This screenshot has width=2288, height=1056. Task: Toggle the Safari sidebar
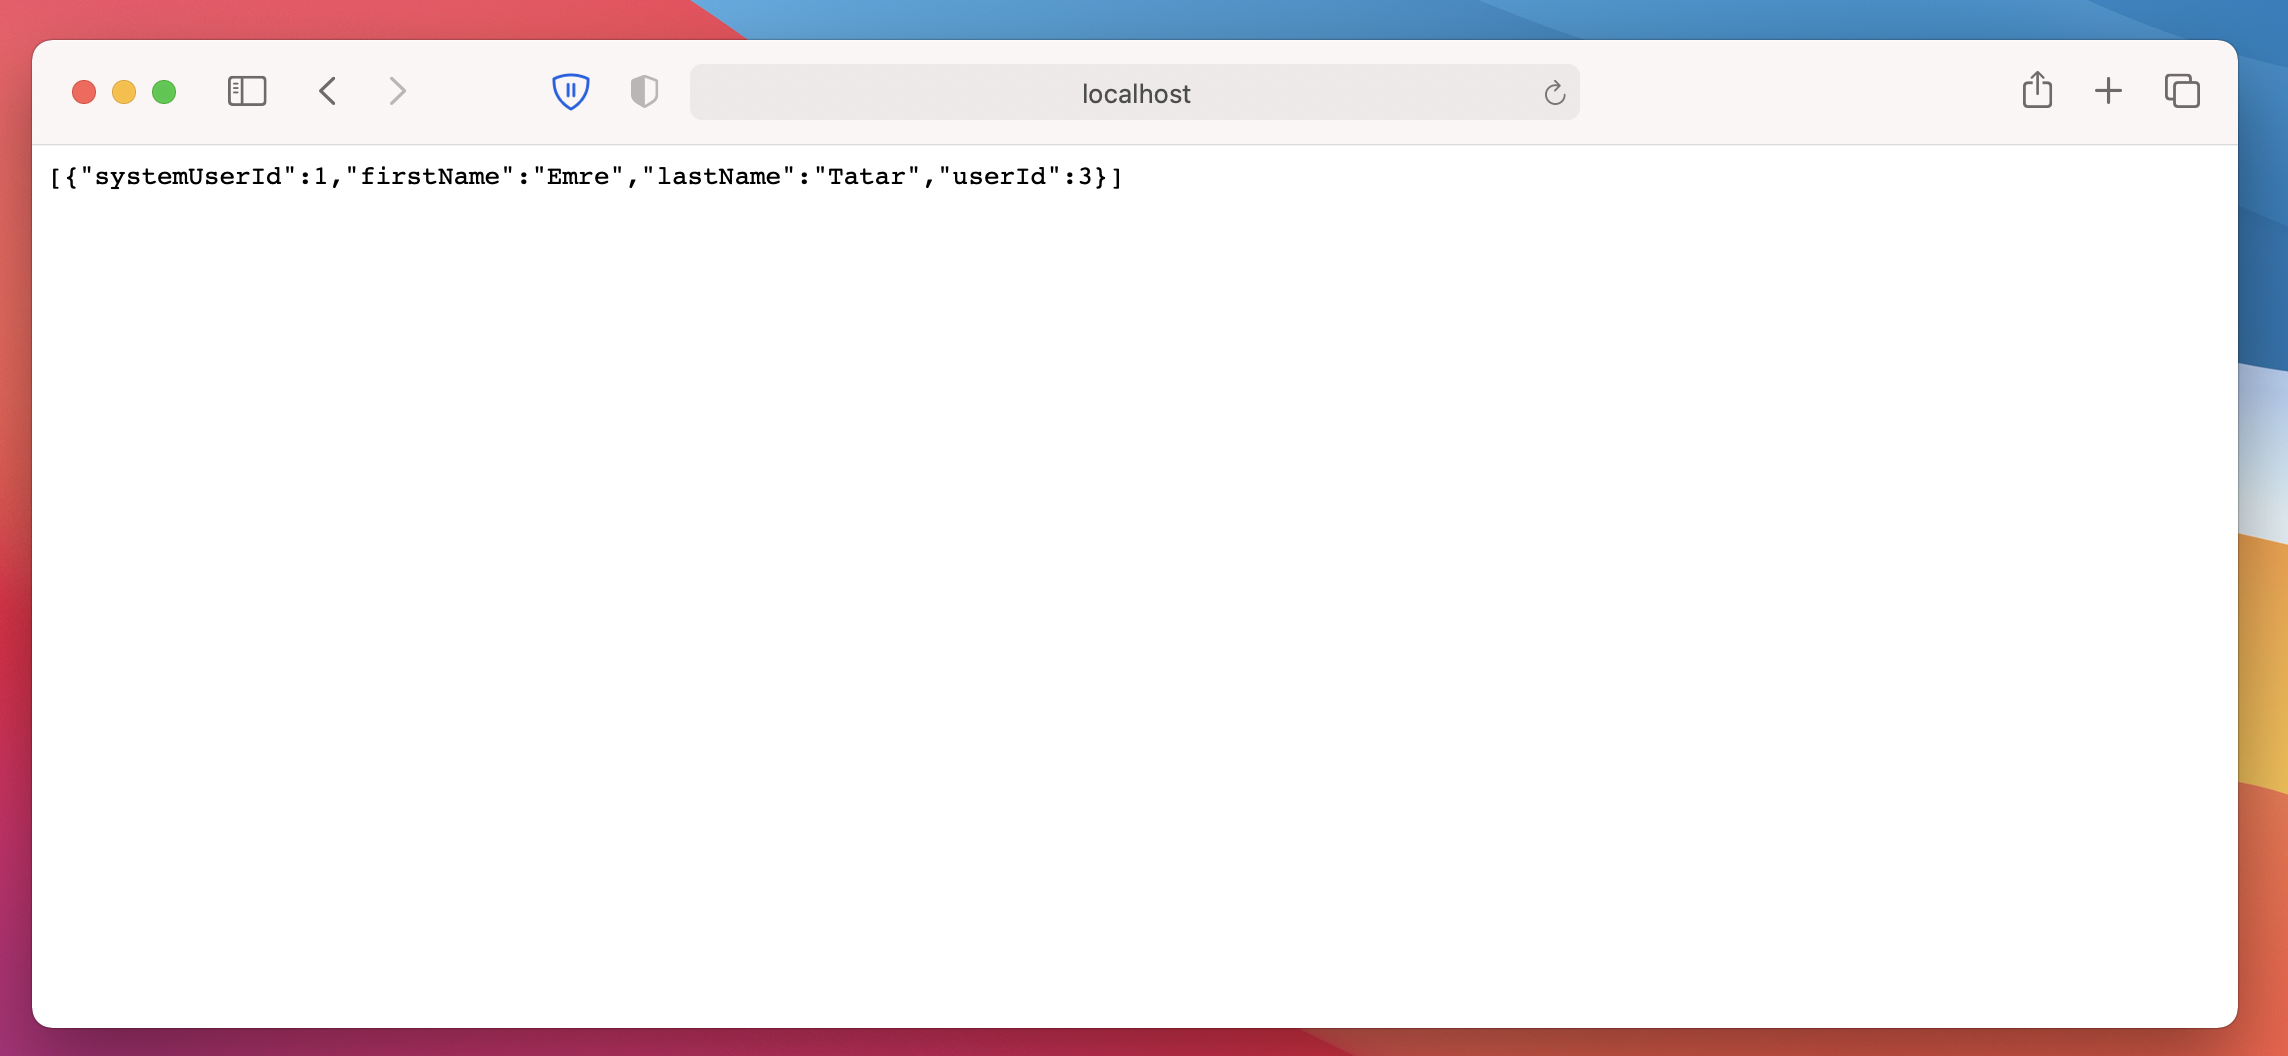[247, 91]
